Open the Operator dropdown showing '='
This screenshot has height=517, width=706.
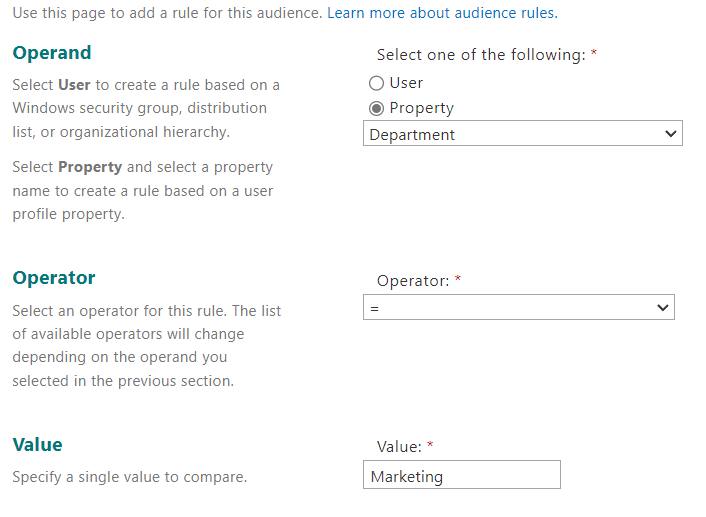[x=519, y=308]
